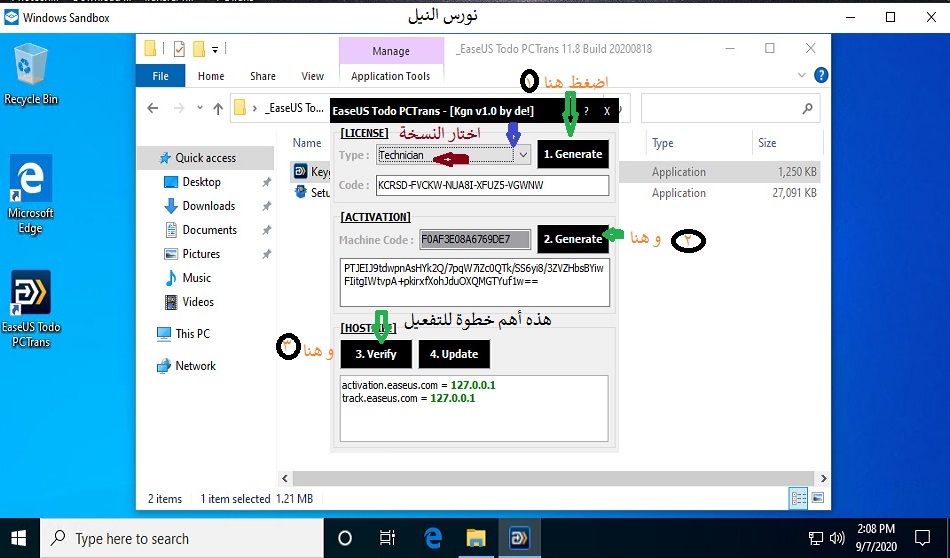Click the Microsoft Edge icon in the taskbar
The image size is (950, 558).
pyautogui.click(x=433, y=538)
